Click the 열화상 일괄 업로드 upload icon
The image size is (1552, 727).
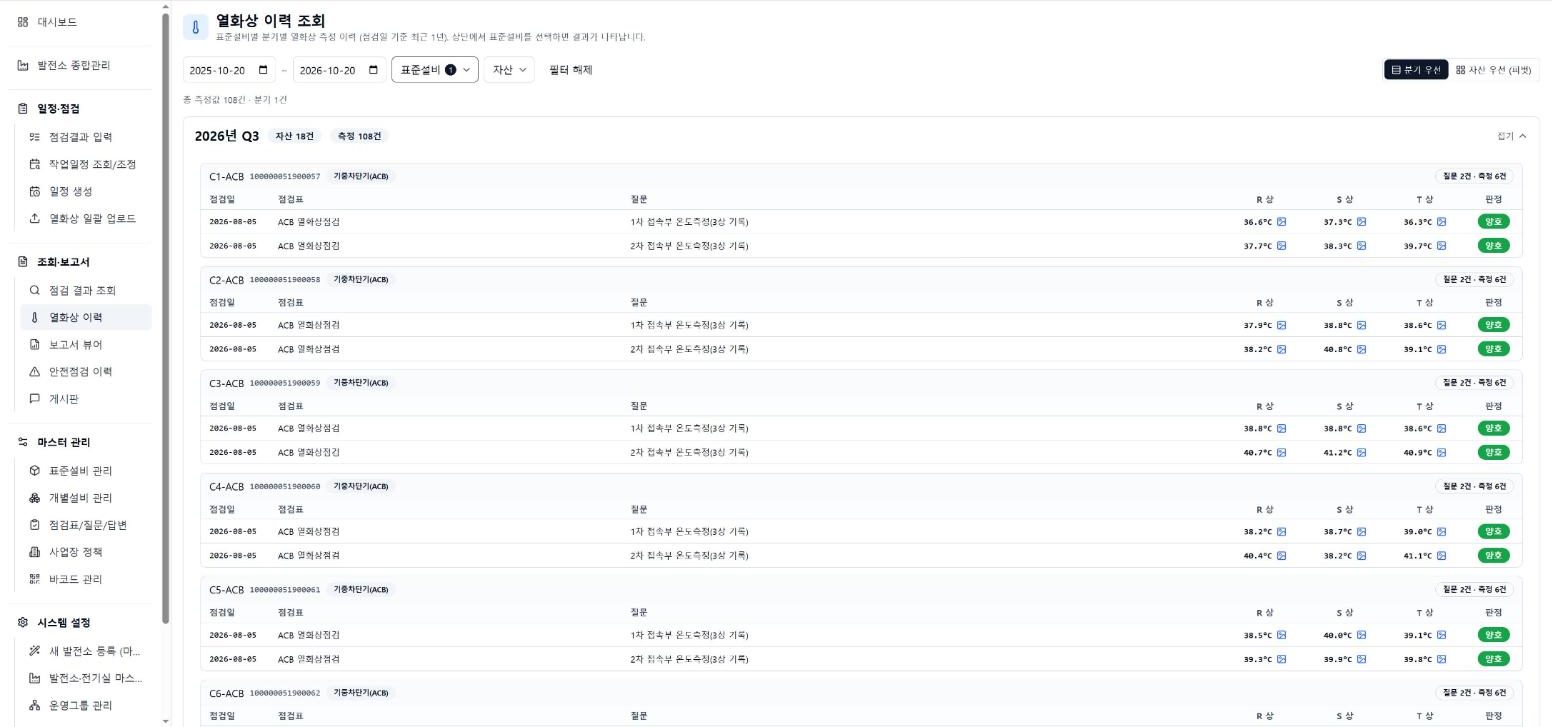coord(35,218)
